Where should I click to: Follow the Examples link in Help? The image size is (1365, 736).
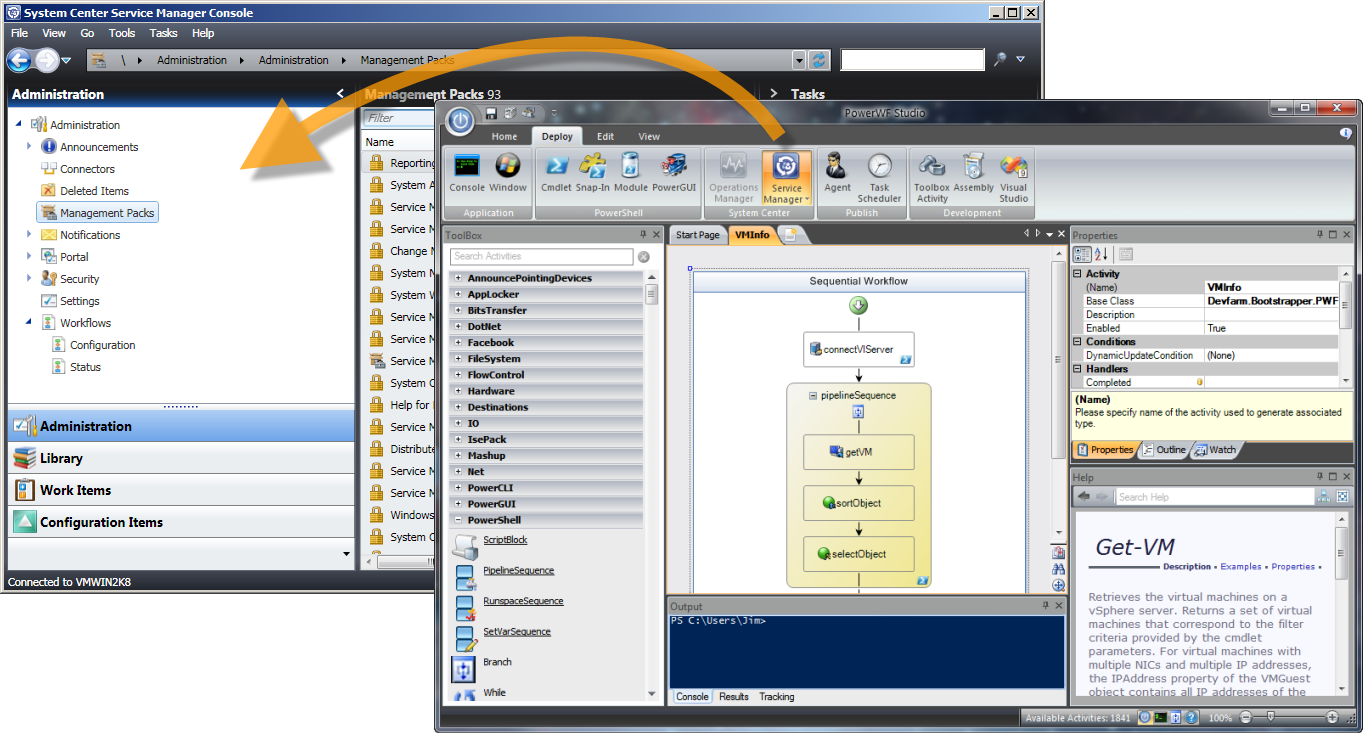pos(1241,567)
